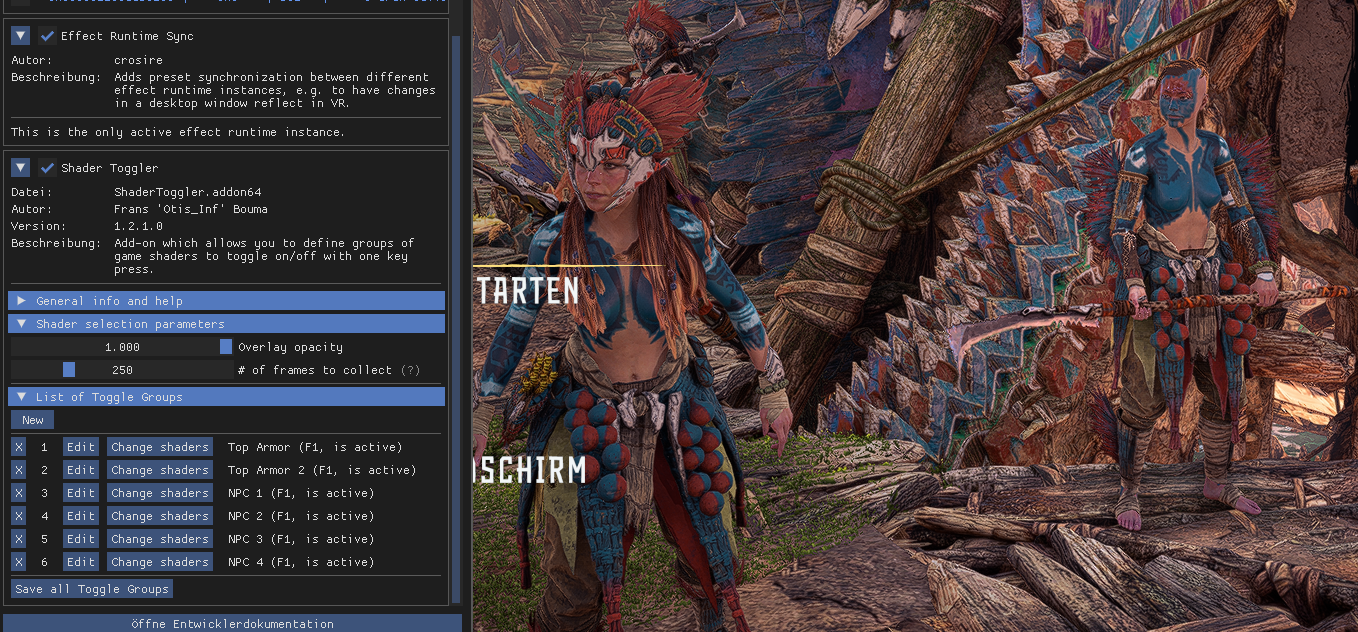Edit the NPC 2 group
This screenshot has width=1358, height=632.
pyautogui.click(x=81, y=516)
